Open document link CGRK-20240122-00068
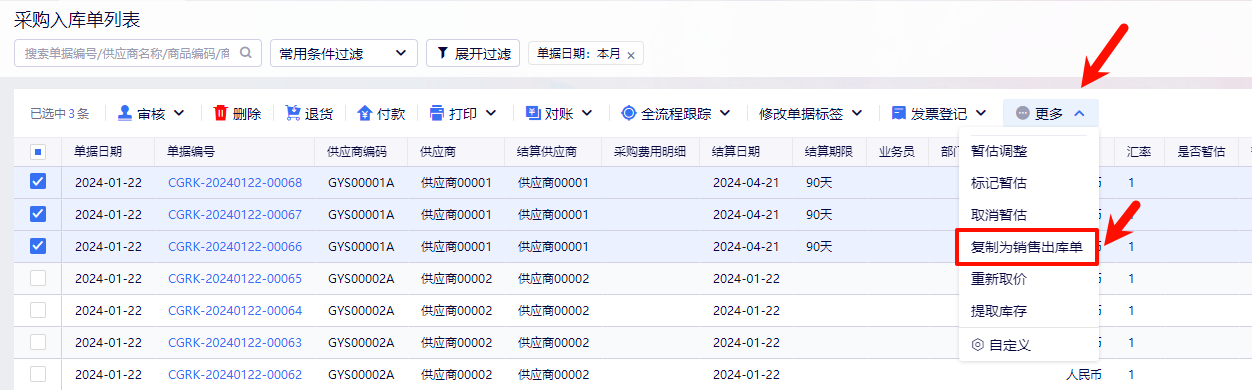 [x=235, y=183]
